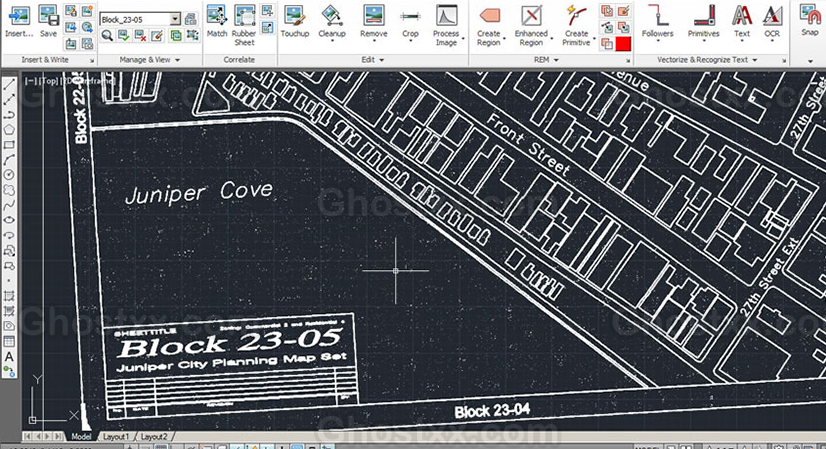826x449 pixels.
Task: Click the image with red X icon
Action: [140, 35]
